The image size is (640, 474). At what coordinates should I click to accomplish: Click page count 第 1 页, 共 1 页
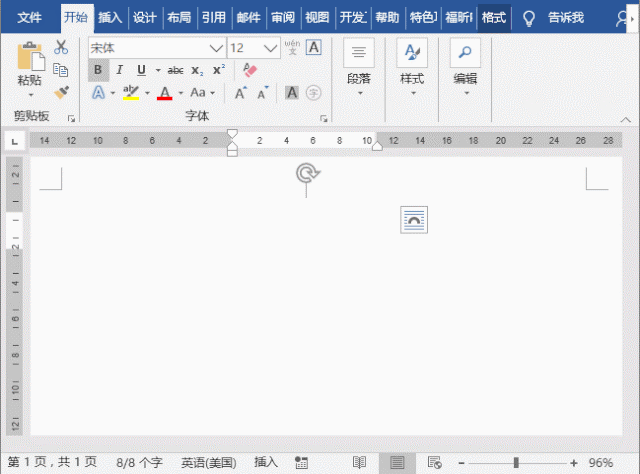(52, 462)
